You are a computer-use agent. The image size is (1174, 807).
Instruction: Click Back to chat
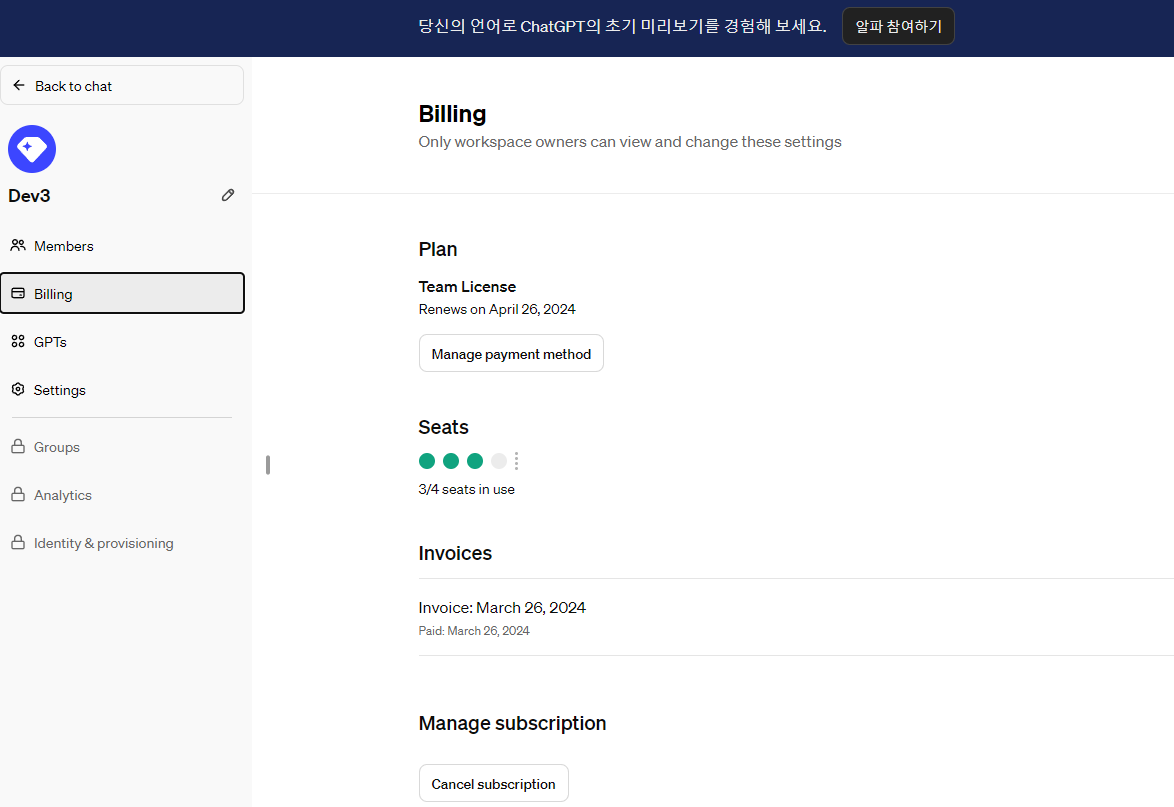click(x=74, y=85)
